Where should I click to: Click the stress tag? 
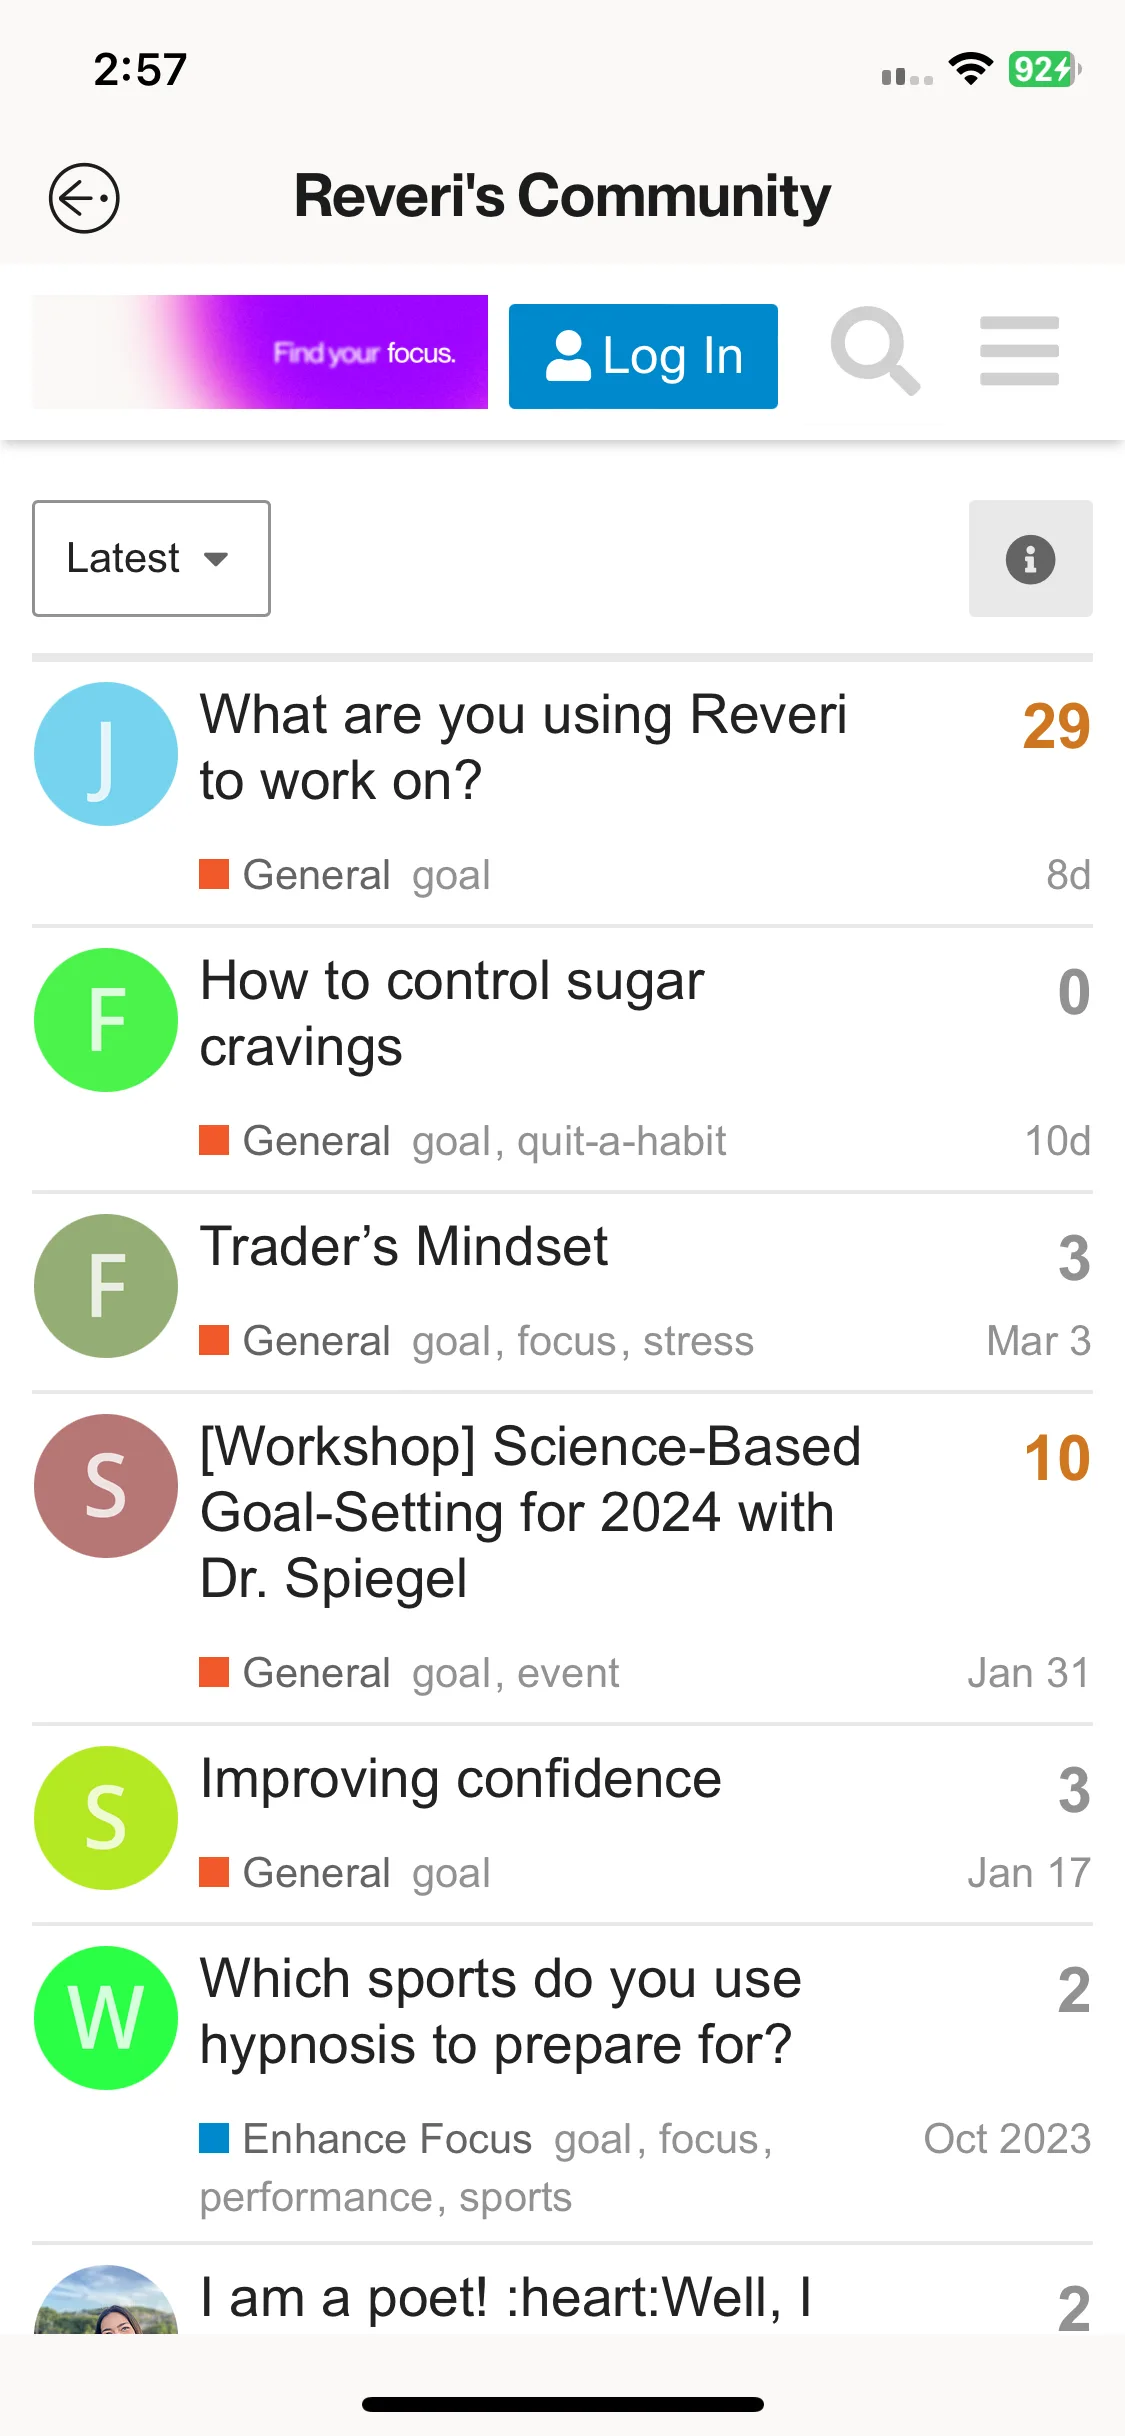click(x=698, y=1341)
